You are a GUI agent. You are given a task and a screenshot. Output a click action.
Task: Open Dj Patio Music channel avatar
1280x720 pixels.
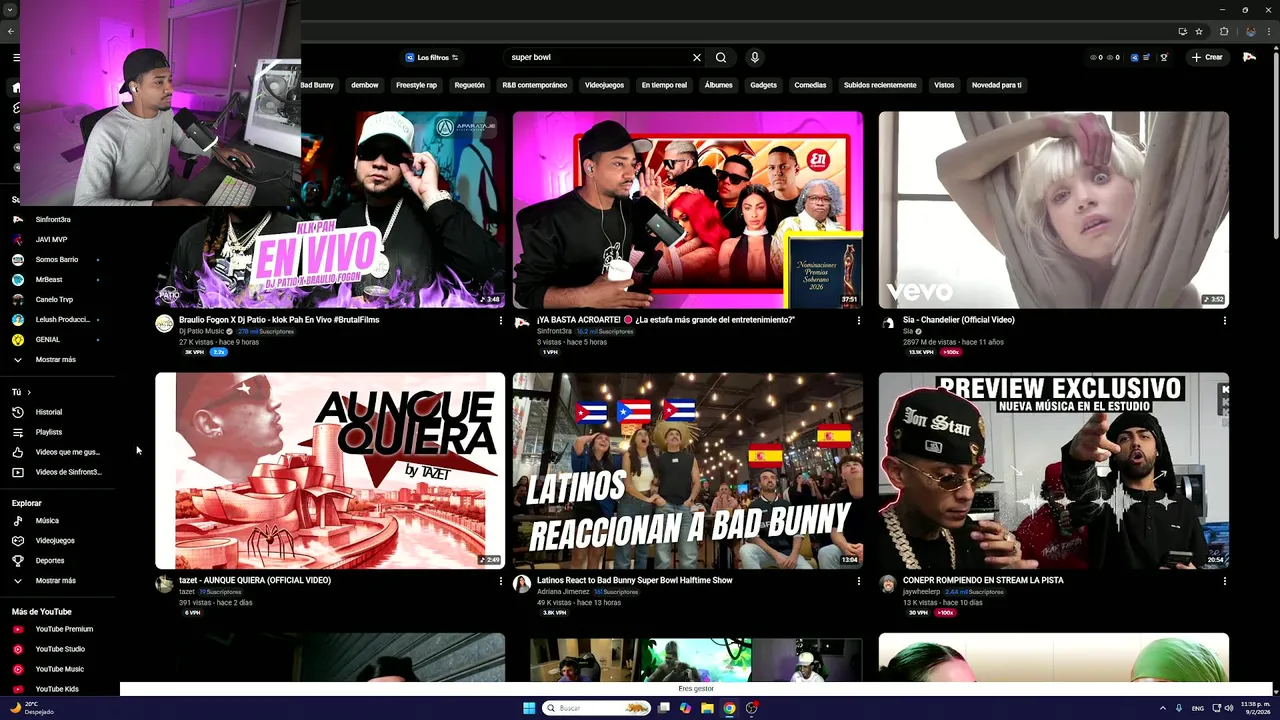(164, 323)
